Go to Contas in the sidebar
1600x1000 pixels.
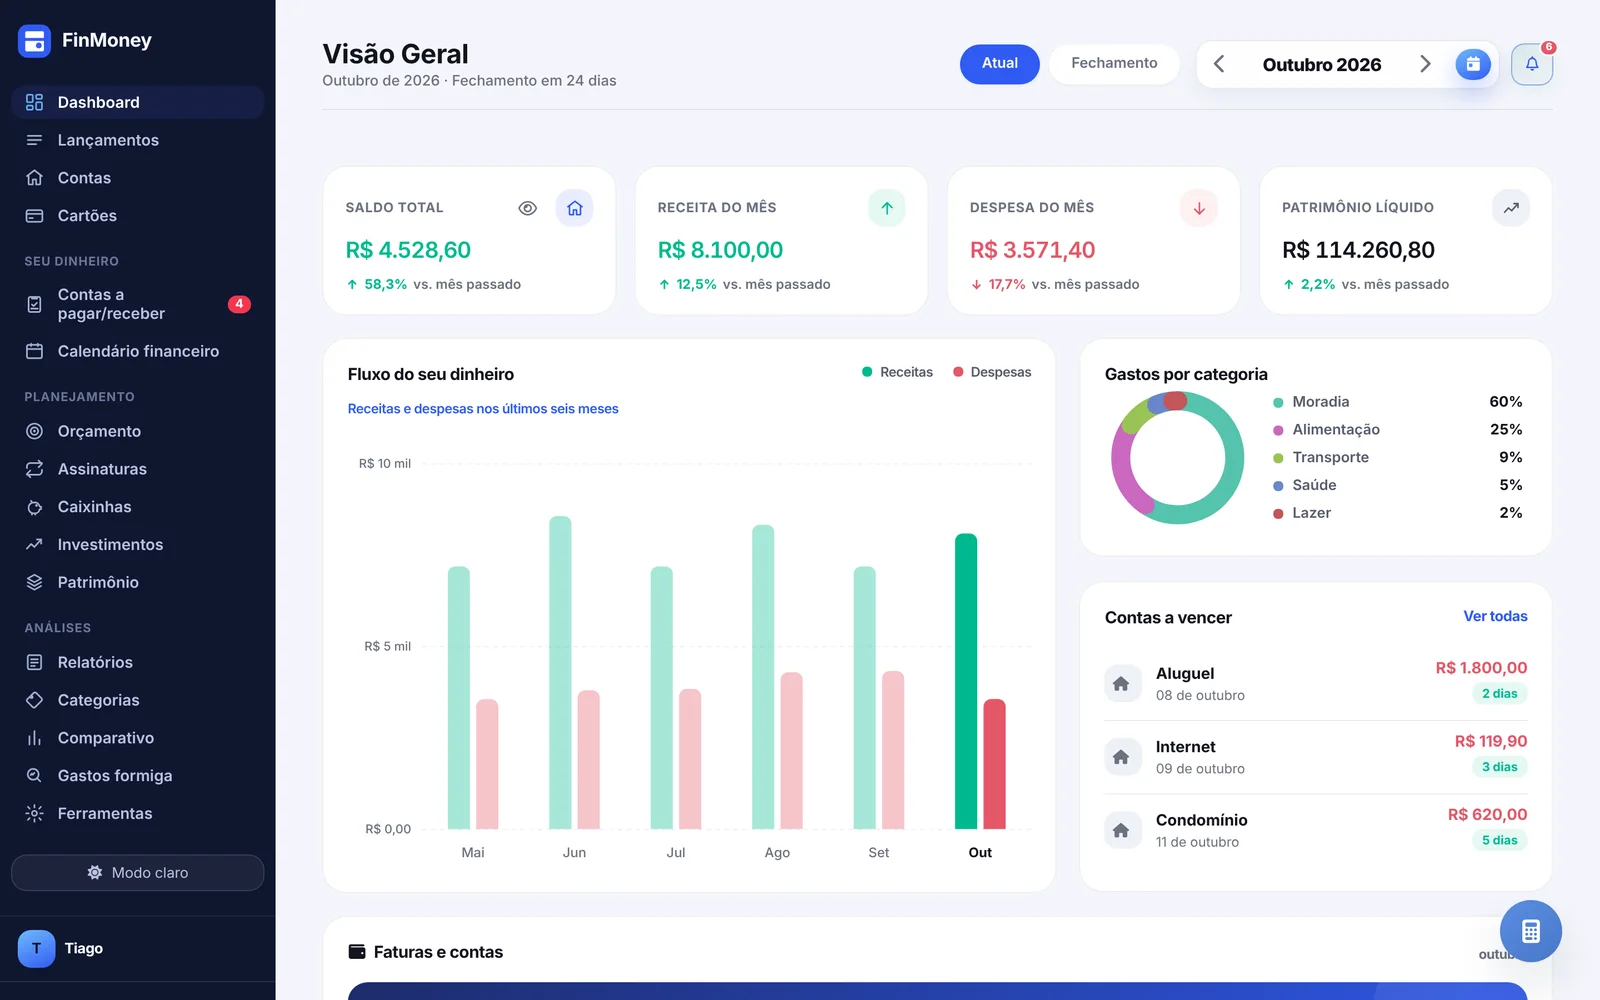pyautogui.click(x=138, y=178)
